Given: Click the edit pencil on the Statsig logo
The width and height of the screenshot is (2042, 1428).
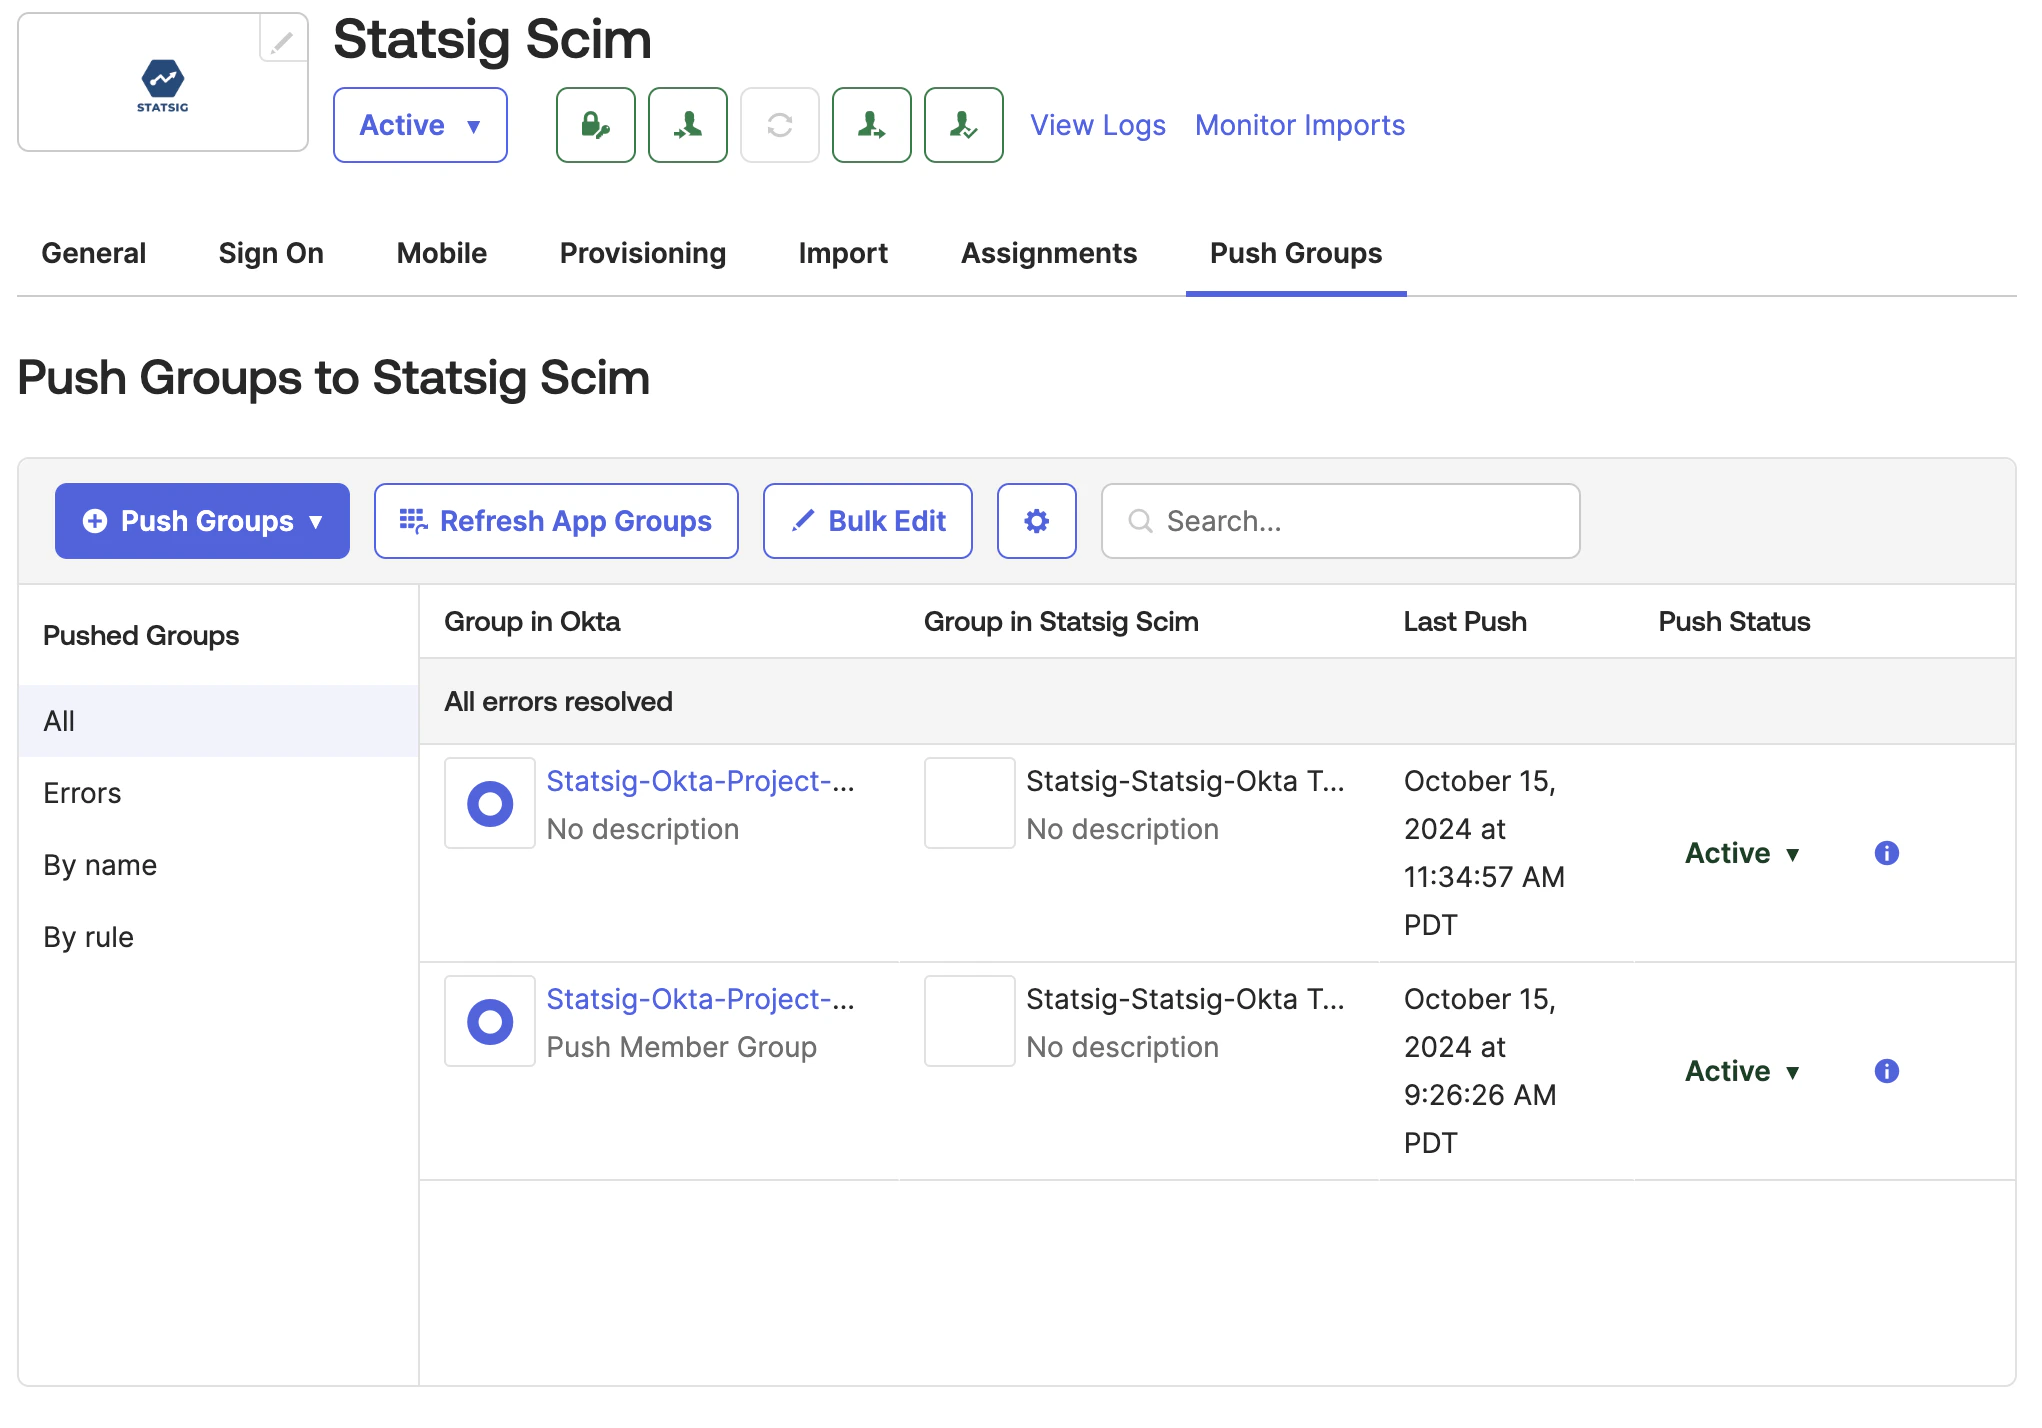Looking at the screenshot, I should pos(281,40).
